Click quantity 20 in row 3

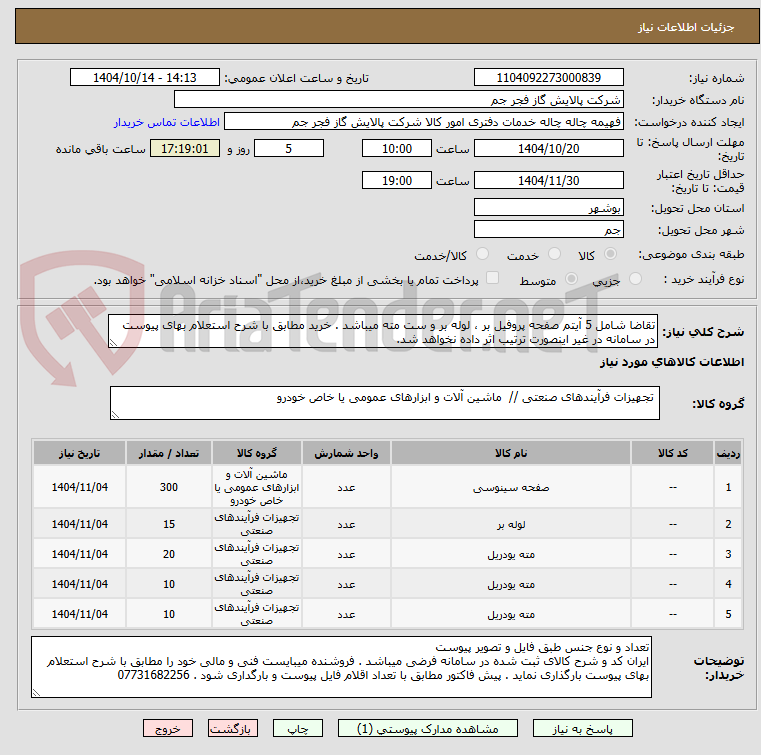(x=168, y=554)
